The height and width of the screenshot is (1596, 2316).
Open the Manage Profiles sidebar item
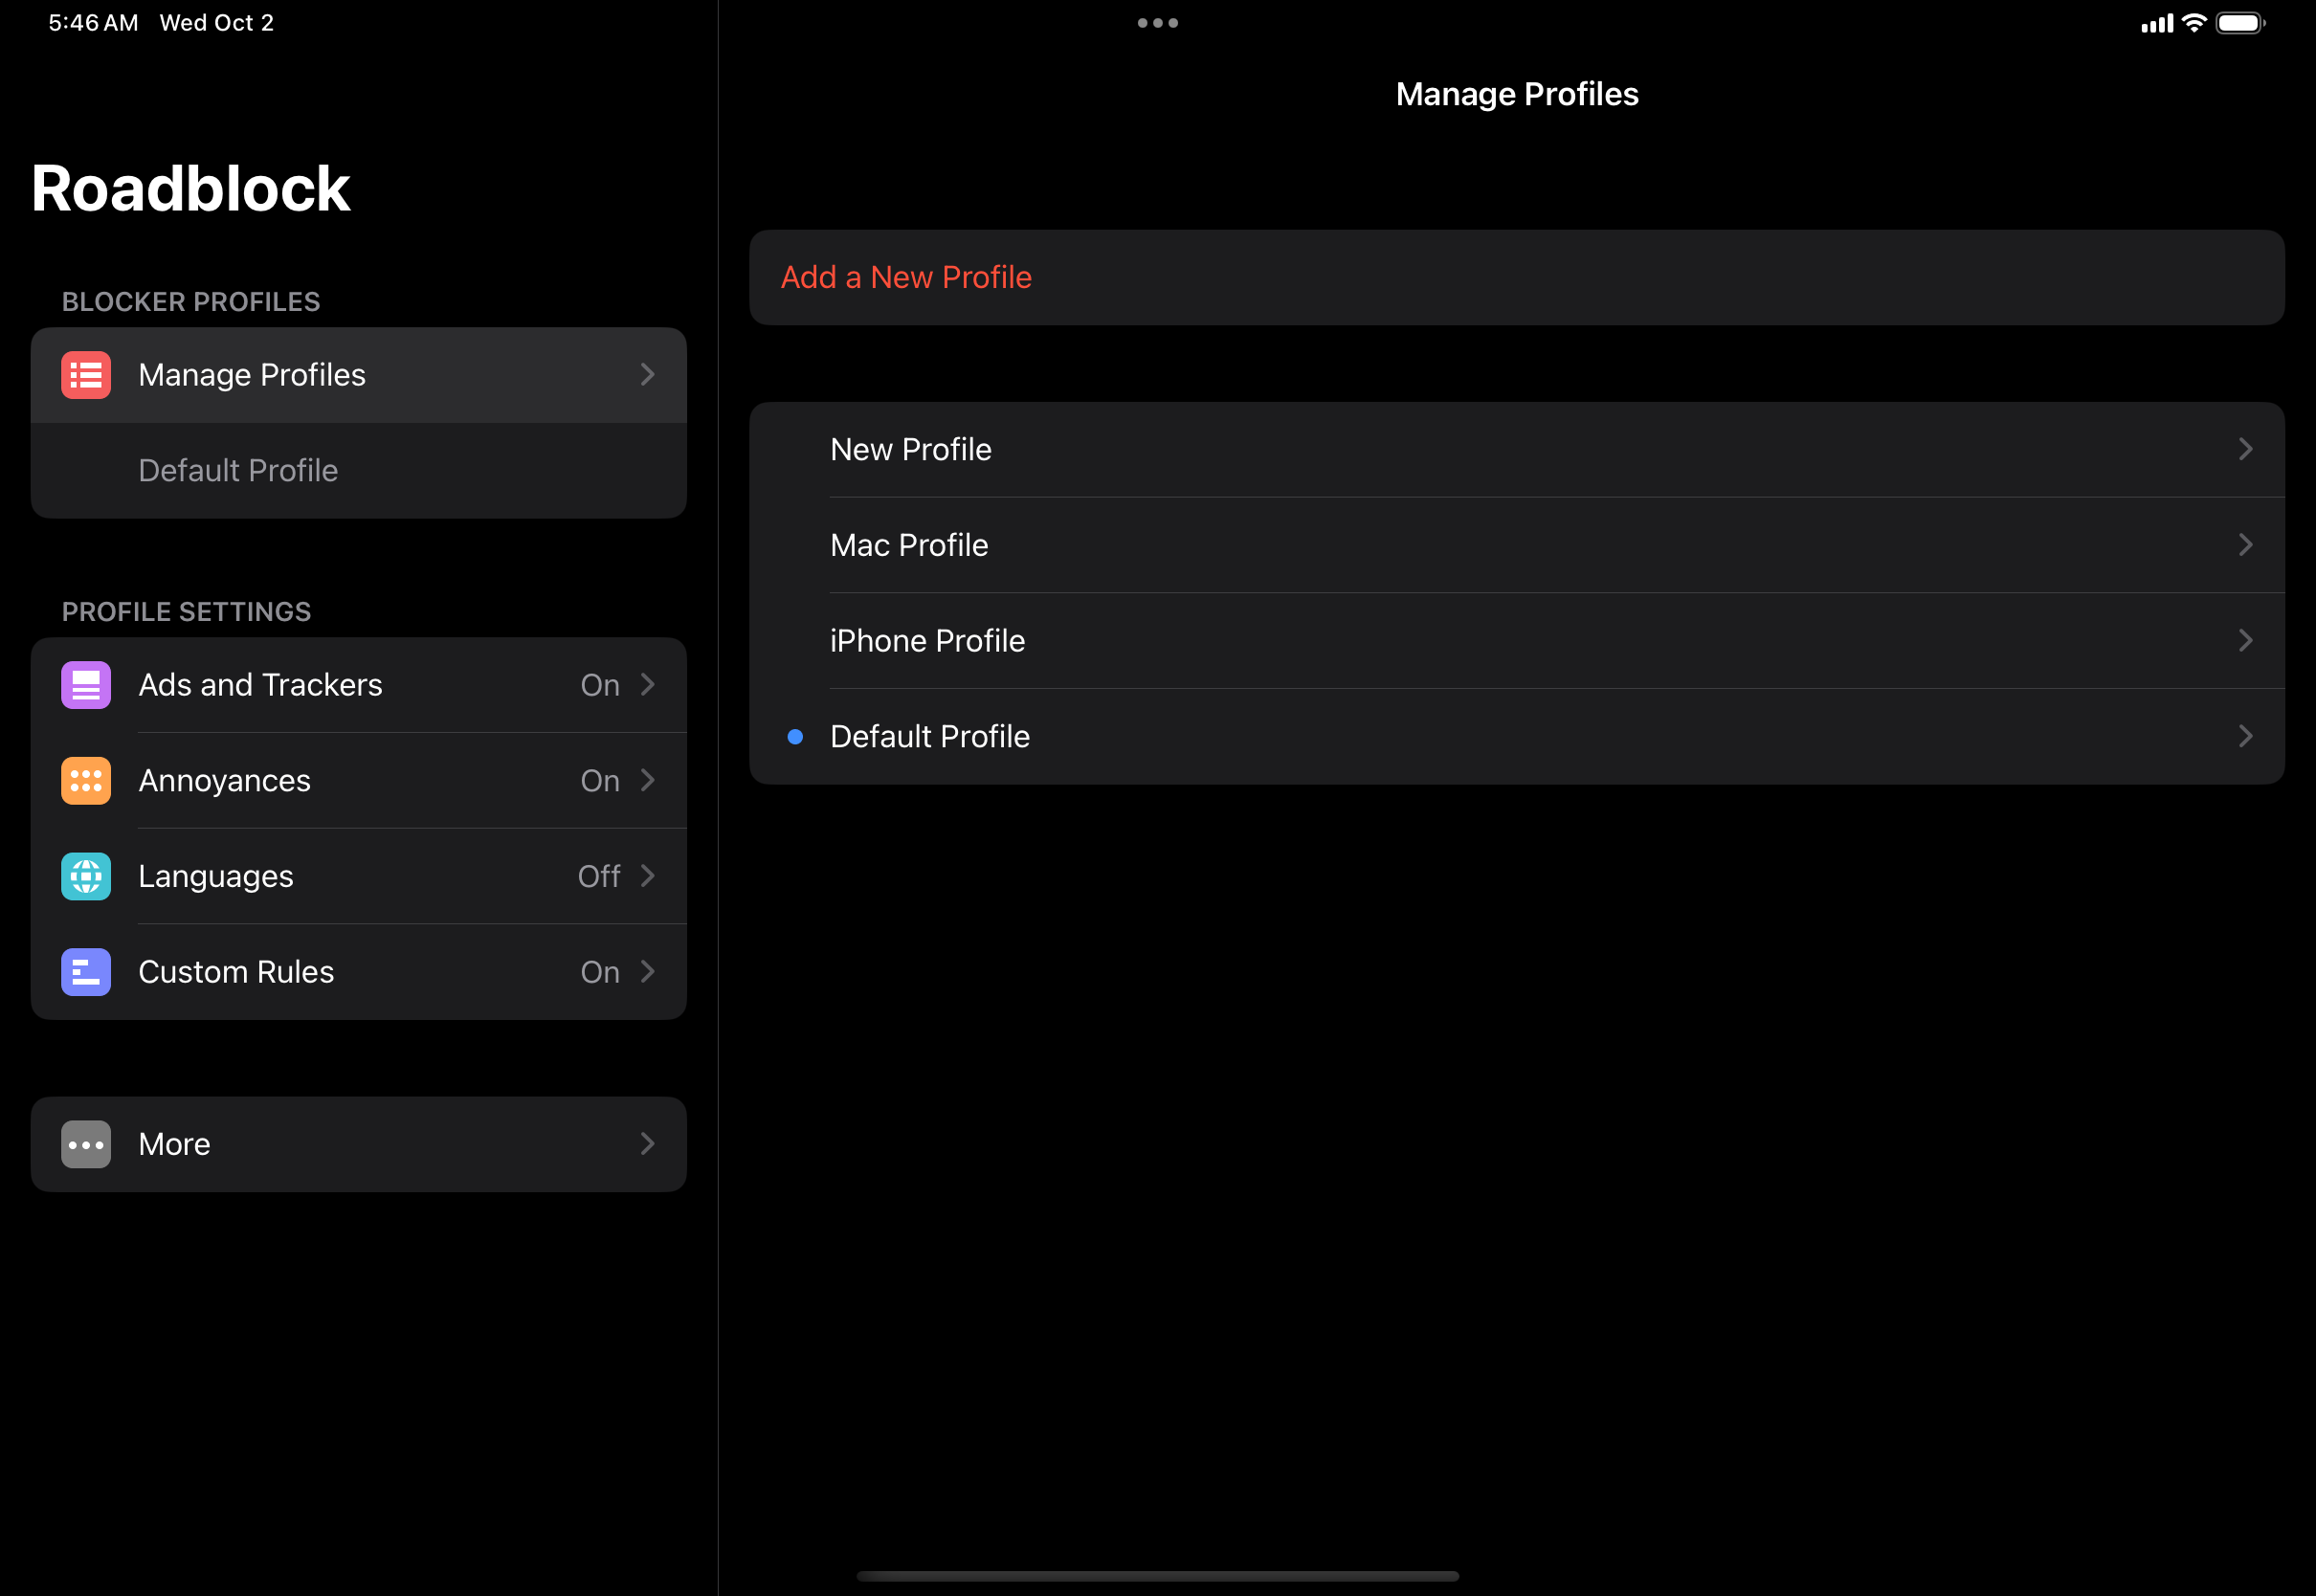click(x=252, y=375)
